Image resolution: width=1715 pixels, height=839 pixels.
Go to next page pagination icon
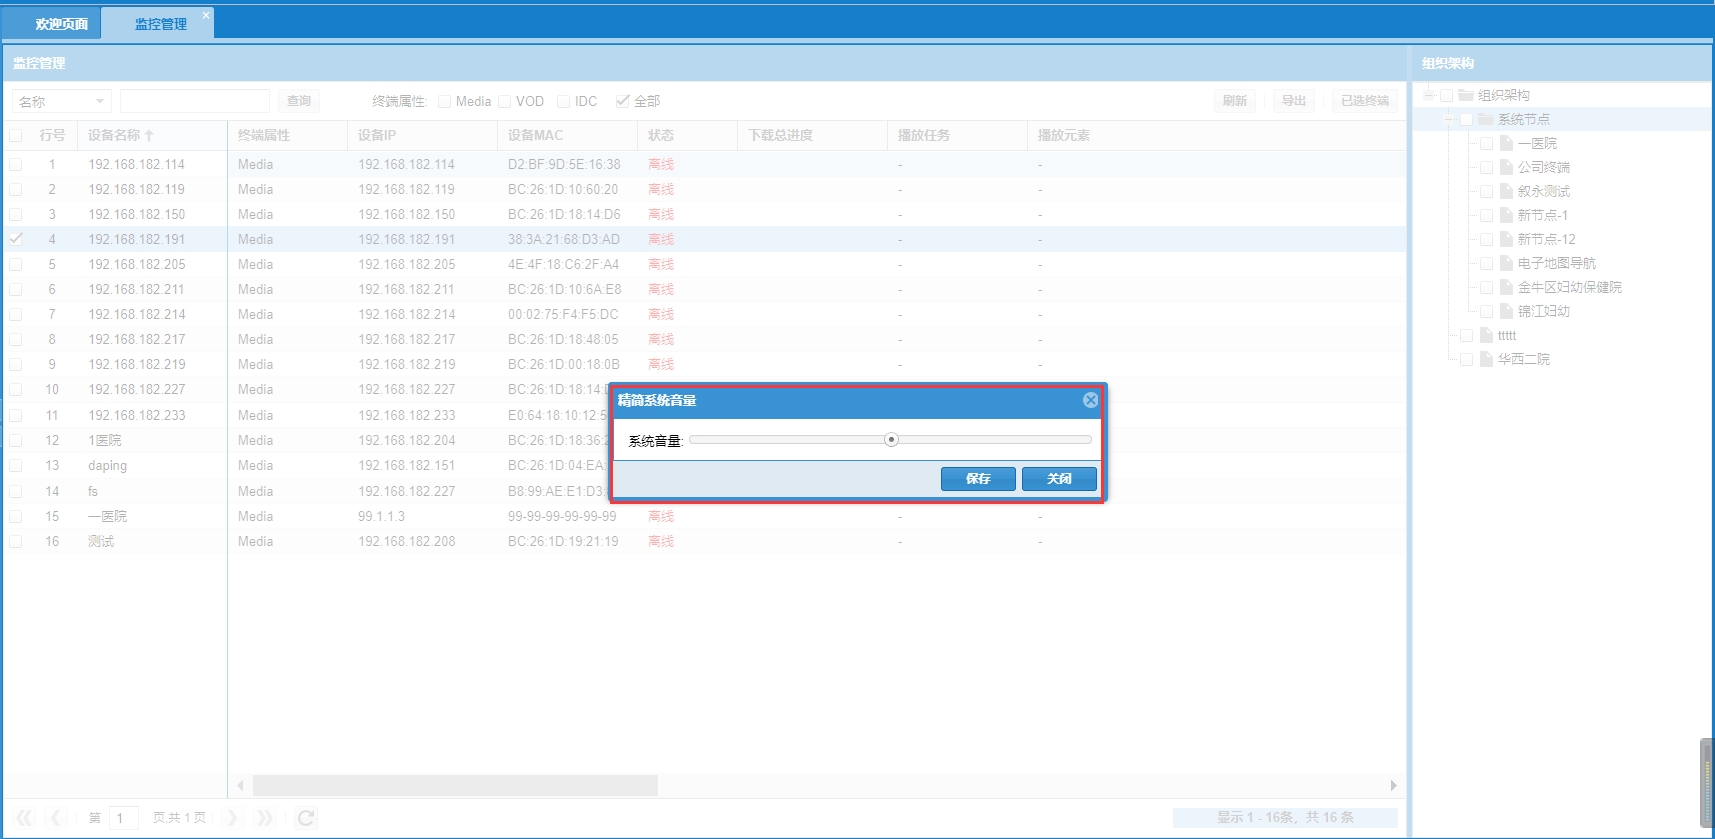tap(232, 818)
